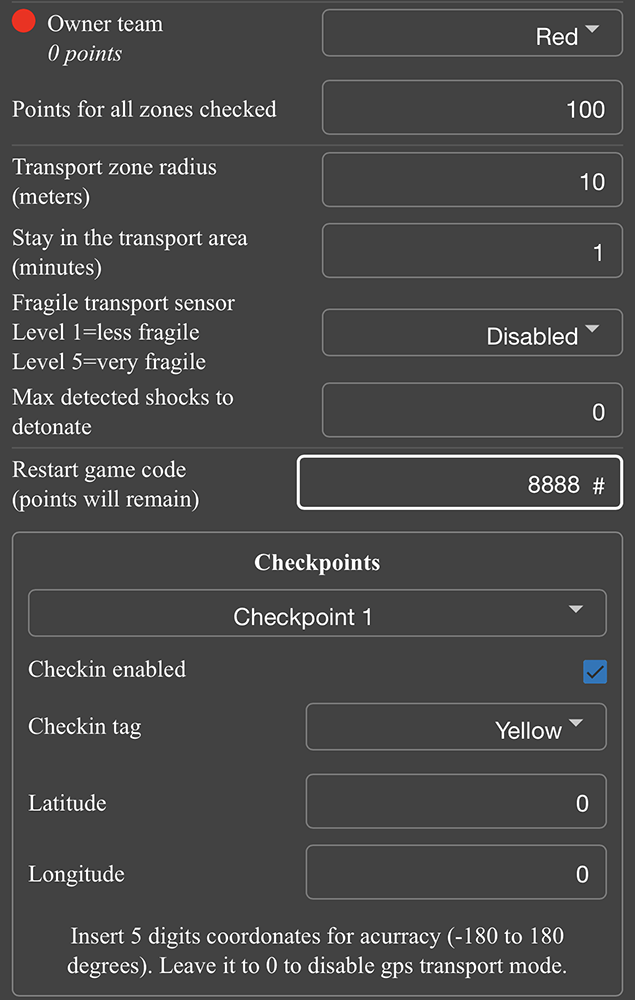
Task: Focus the Points for all zones checked field
Action: click(472, 109)
